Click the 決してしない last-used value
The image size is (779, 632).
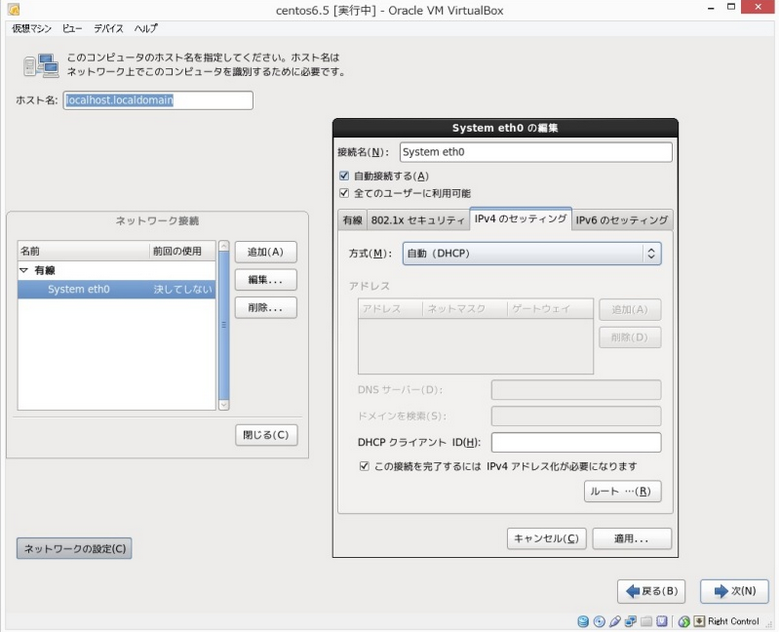[183, 289]
